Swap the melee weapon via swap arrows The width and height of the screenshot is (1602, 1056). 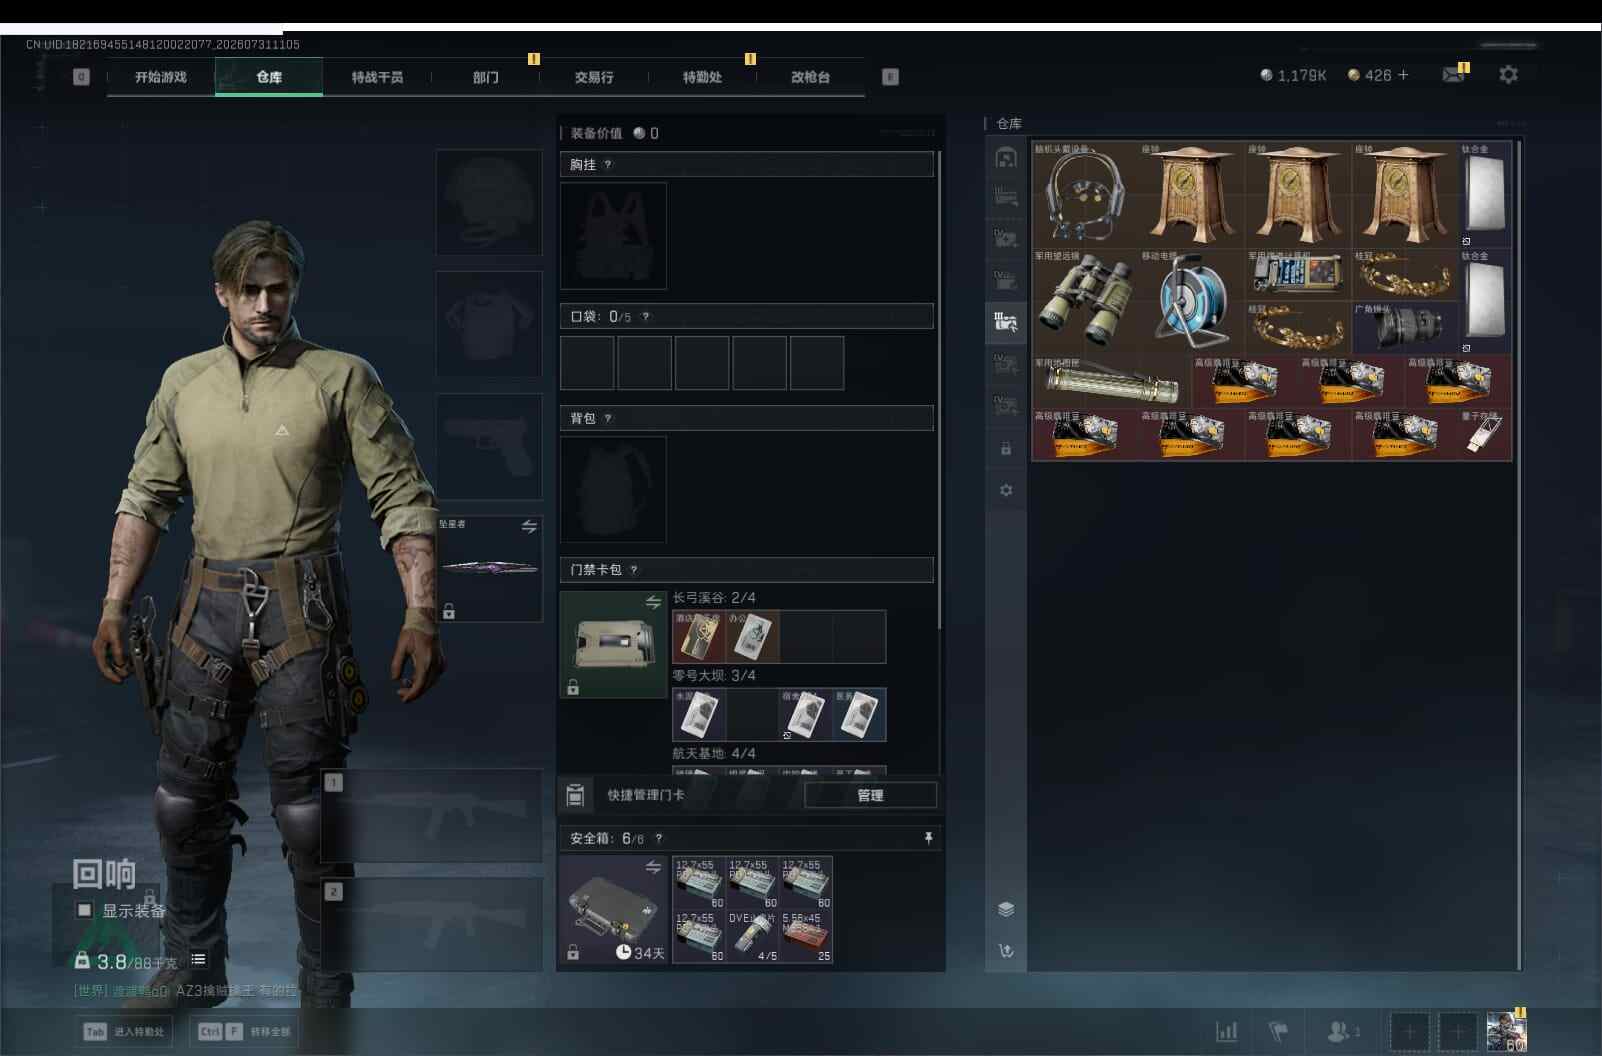pyautogui.click(x=529, y=526)
